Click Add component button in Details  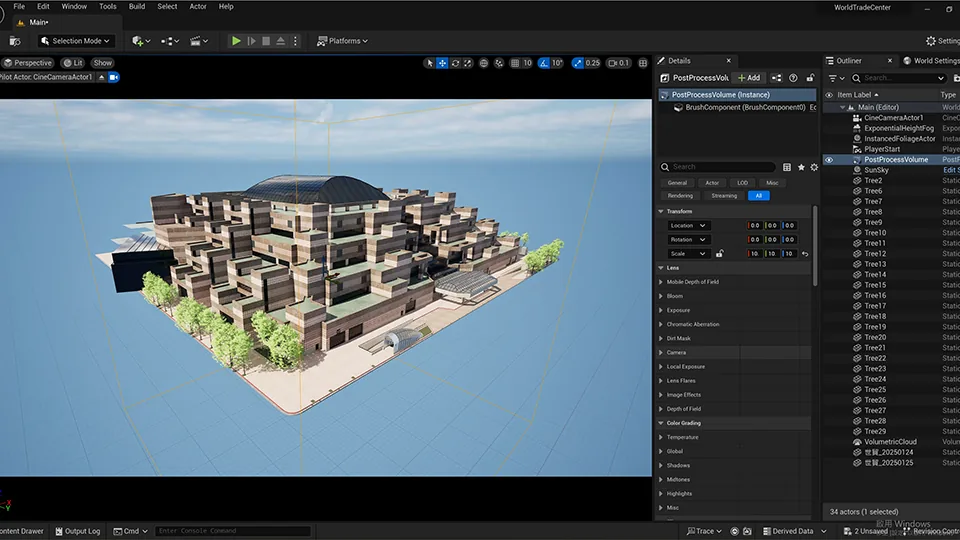(x=749, y=78)
